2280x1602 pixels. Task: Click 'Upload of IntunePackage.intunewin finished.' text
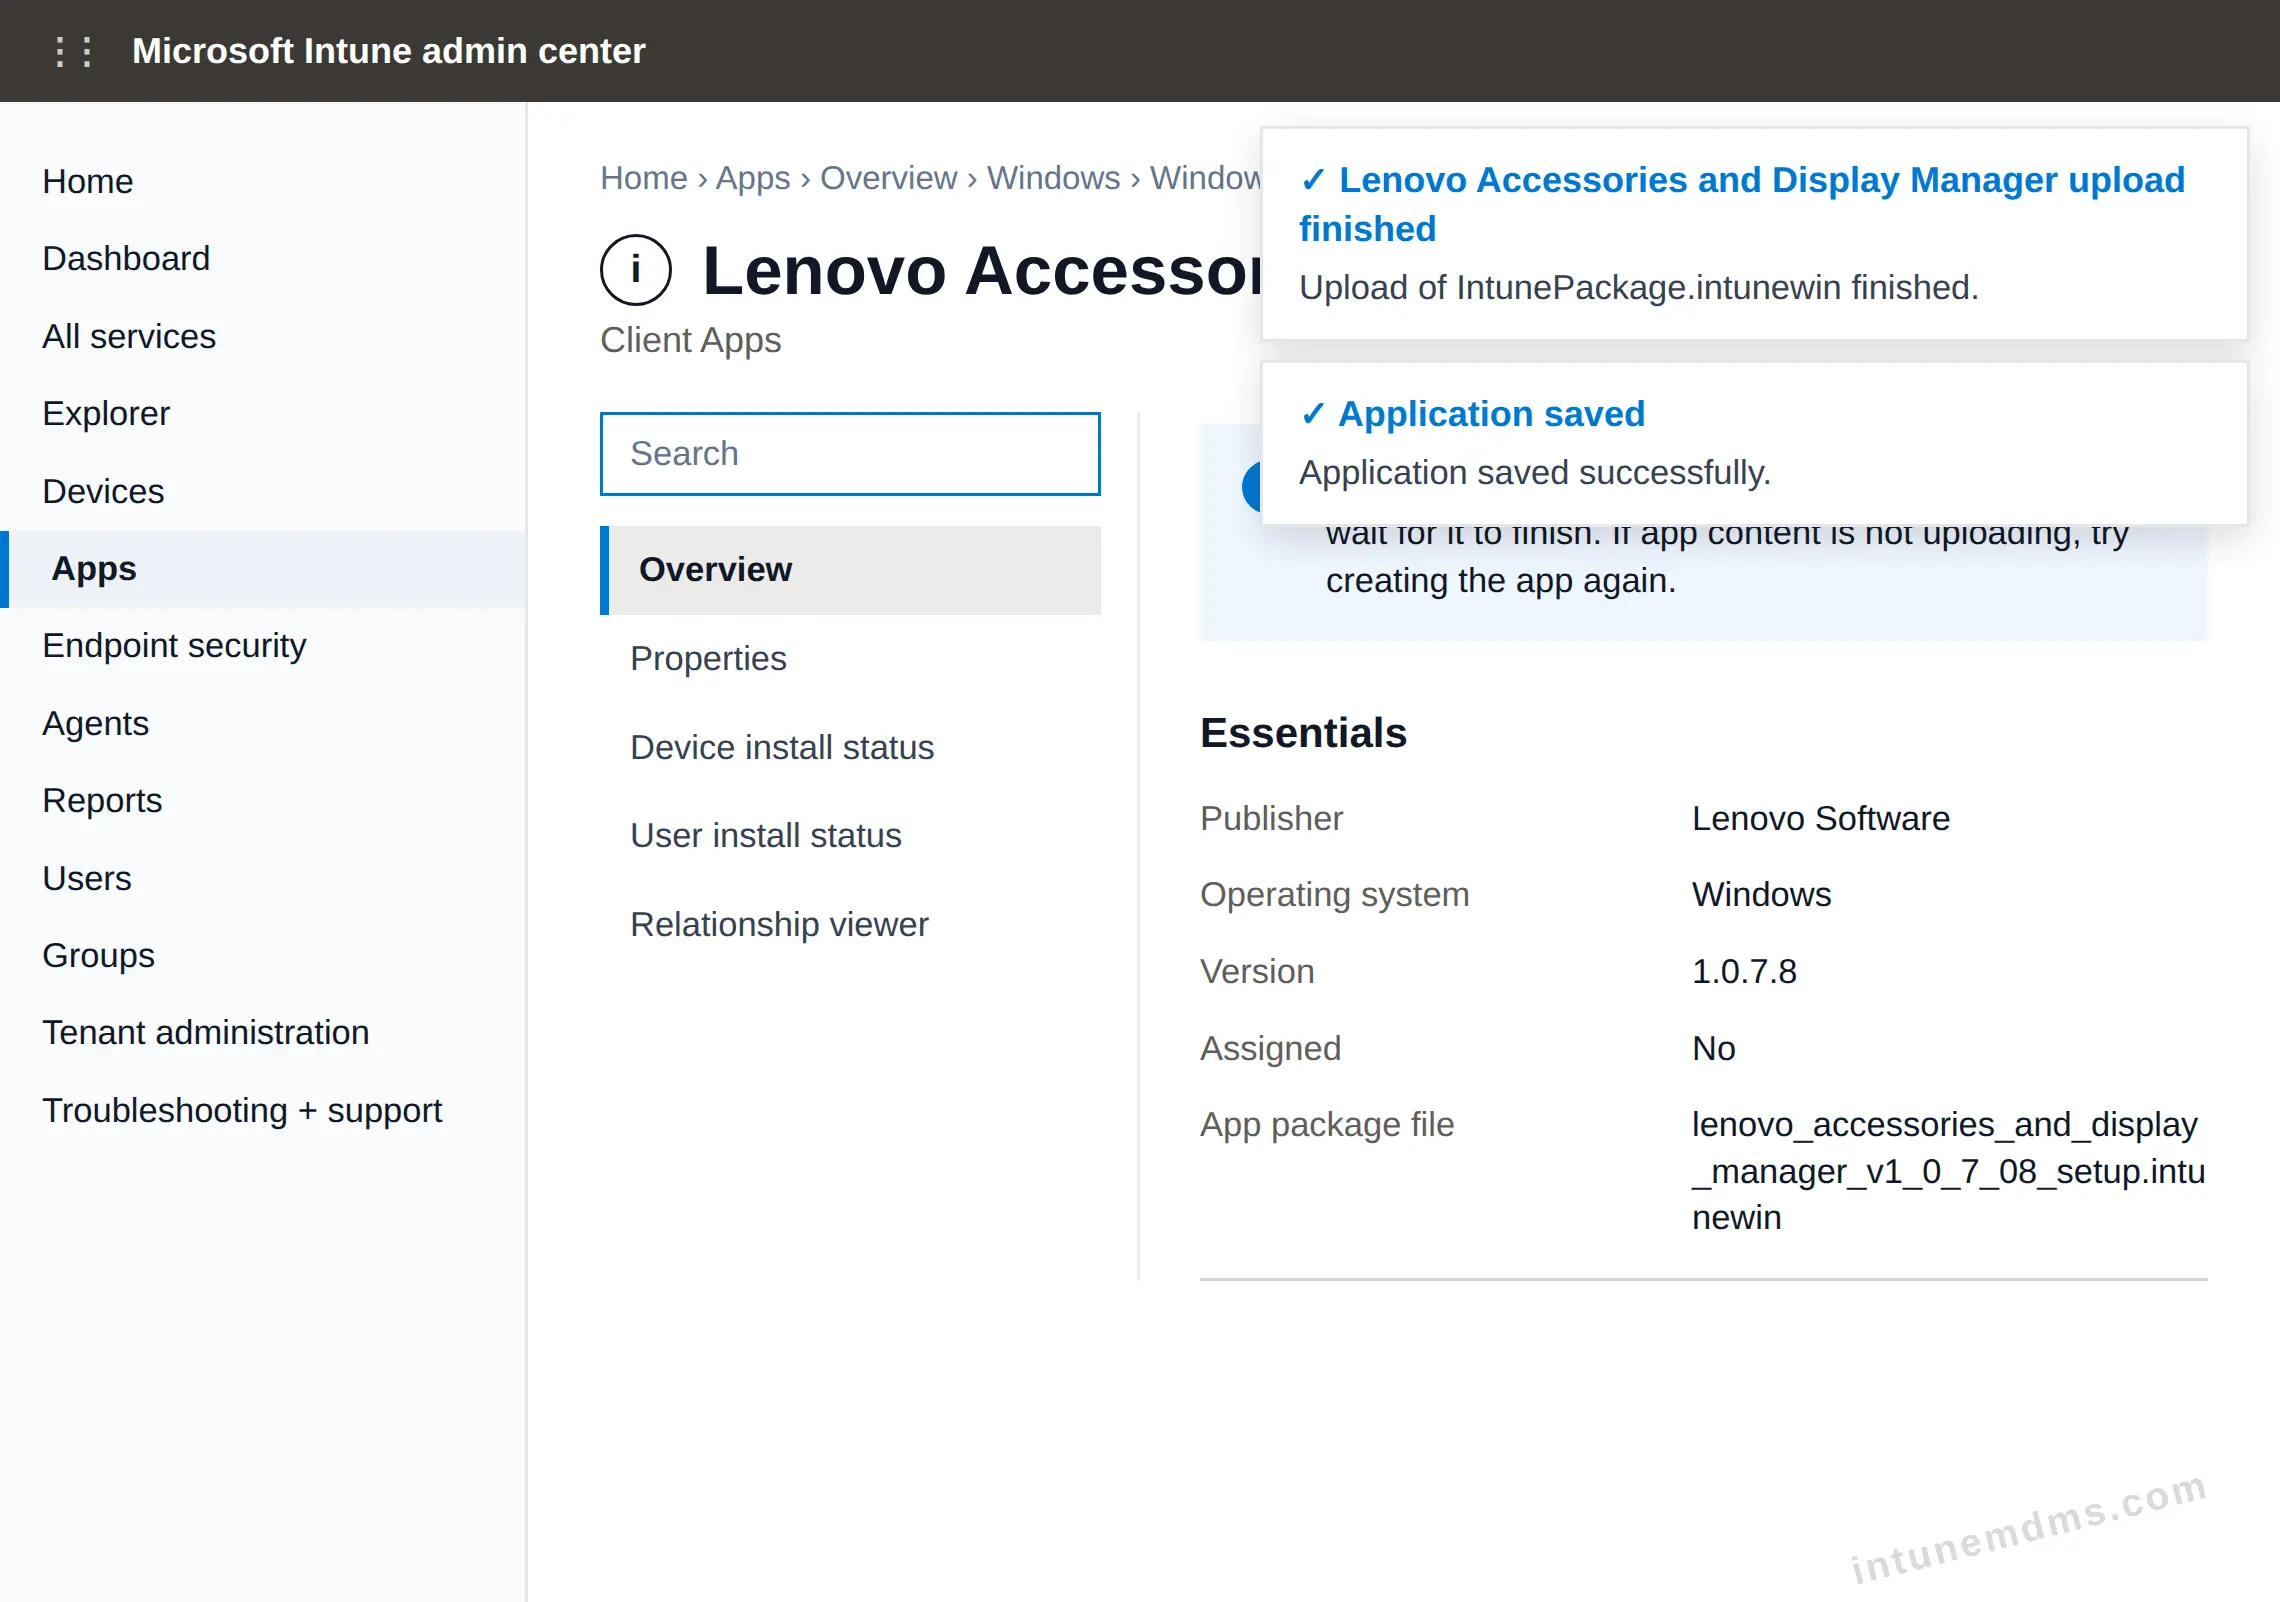1639,288
